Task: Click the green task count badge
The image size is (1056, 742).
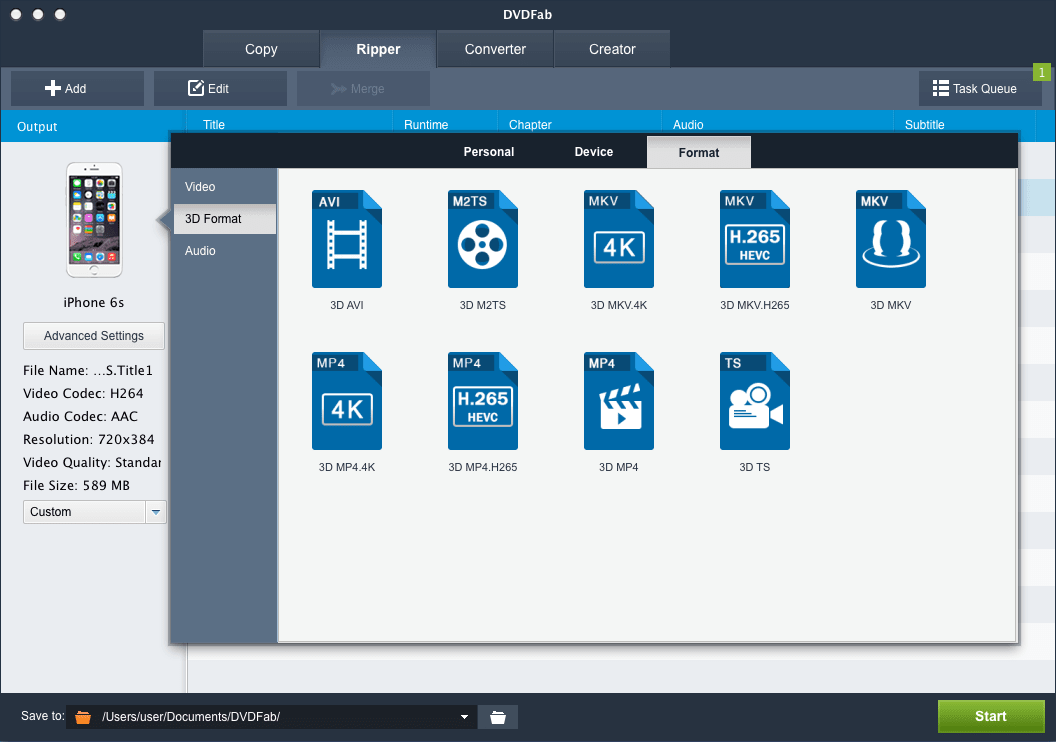Action: point(1041,72)
